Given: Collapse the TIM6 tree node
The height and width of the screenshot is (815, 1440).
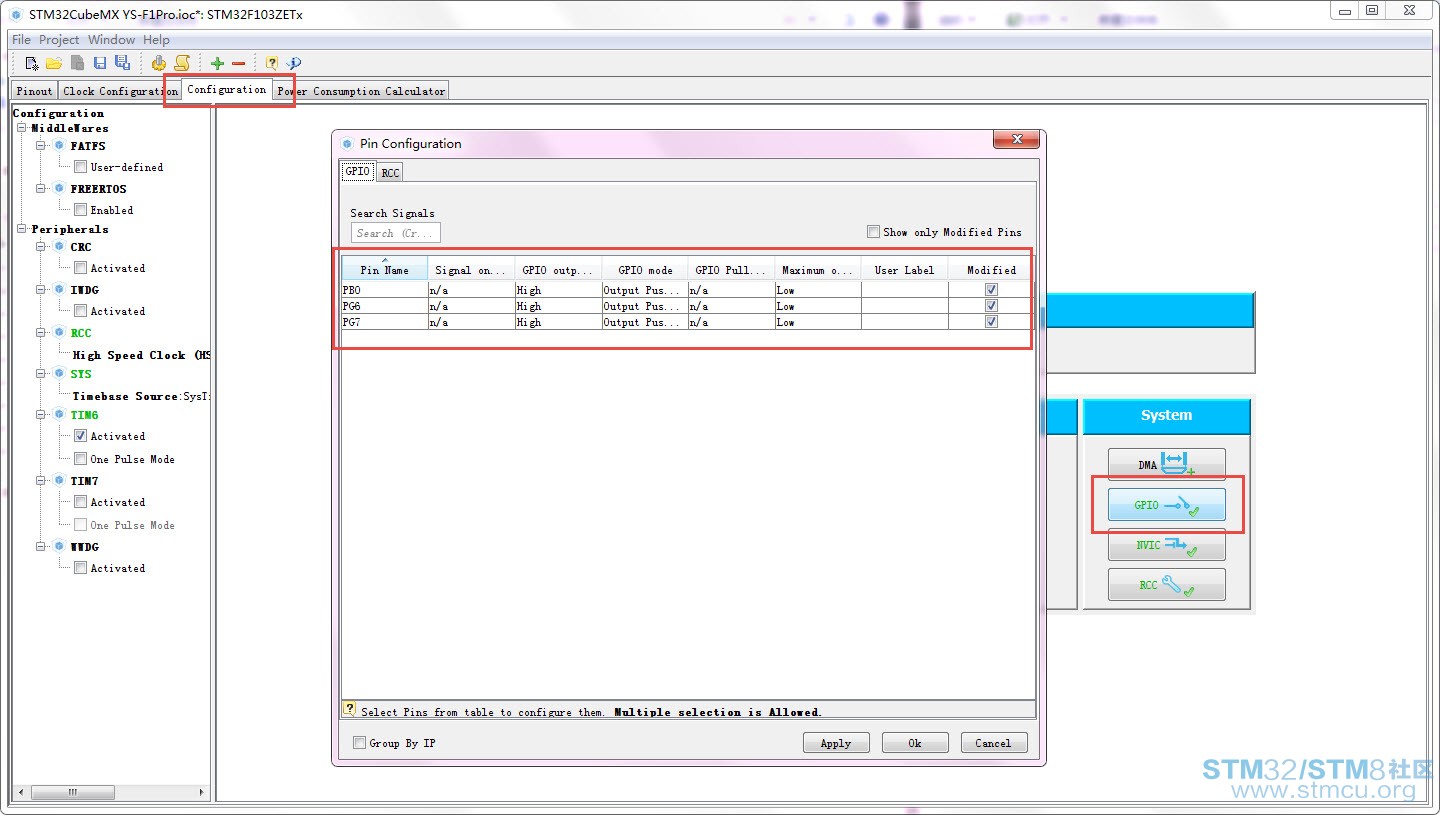Looking at the screenshot, I should point(42,415).
